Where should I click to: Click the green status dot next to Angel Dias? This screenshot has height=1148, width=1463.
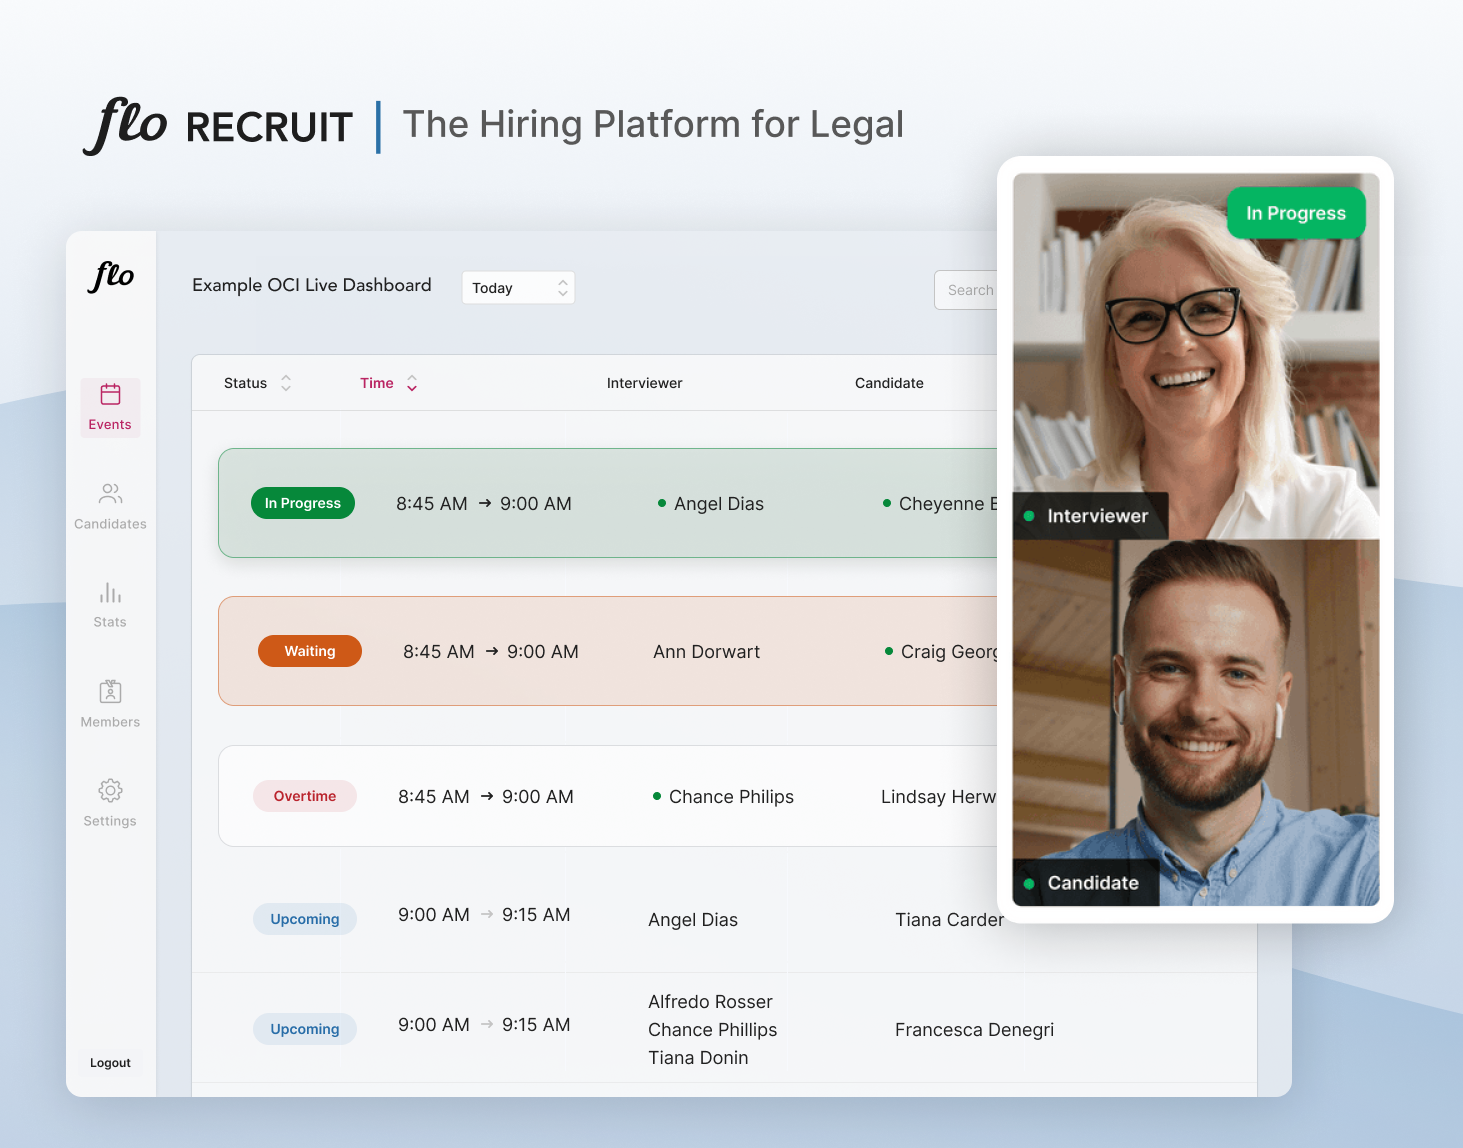[x=660, y=503]
